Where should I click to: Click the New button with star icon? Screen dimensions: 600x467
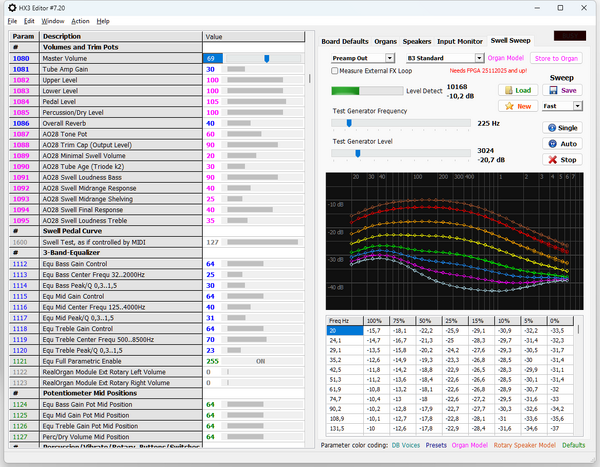pyautogui.click(x=518, y=105)
